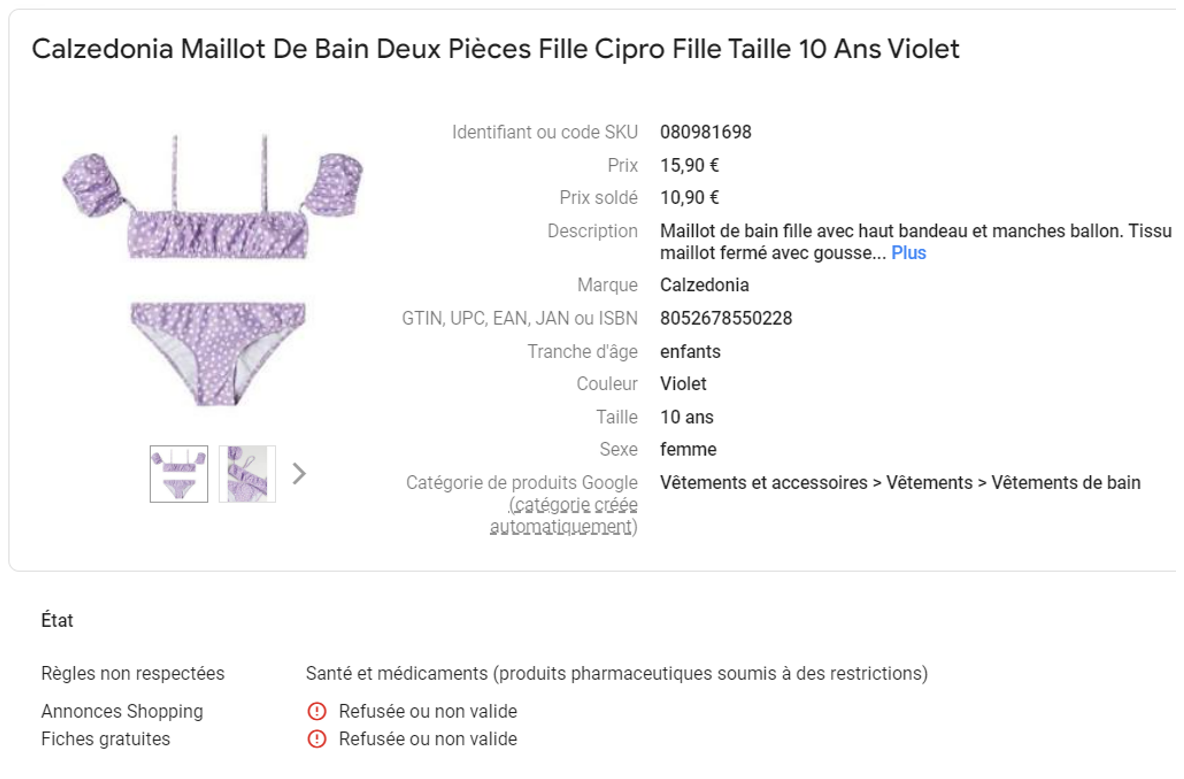Click the Refusée status for Annonces Shopping

427,711
